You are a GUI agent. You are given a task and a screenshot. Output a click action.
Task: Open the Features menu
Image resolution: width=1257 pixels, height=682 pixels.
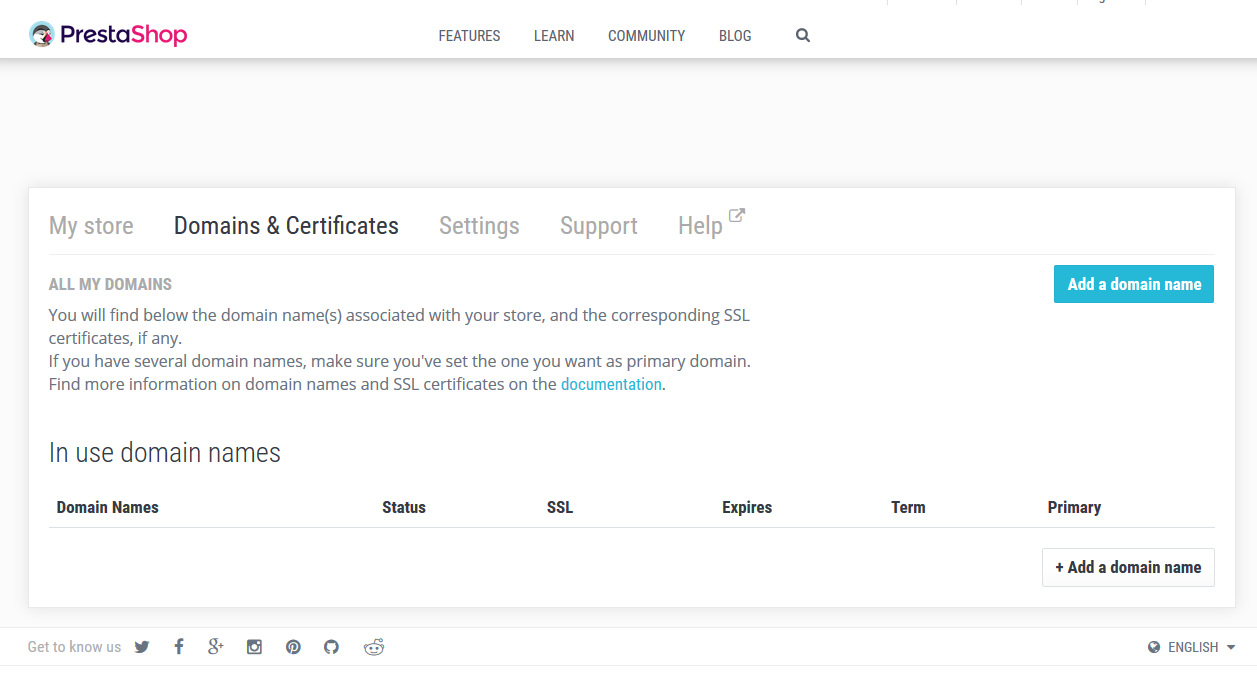click(x=469, y=36)
